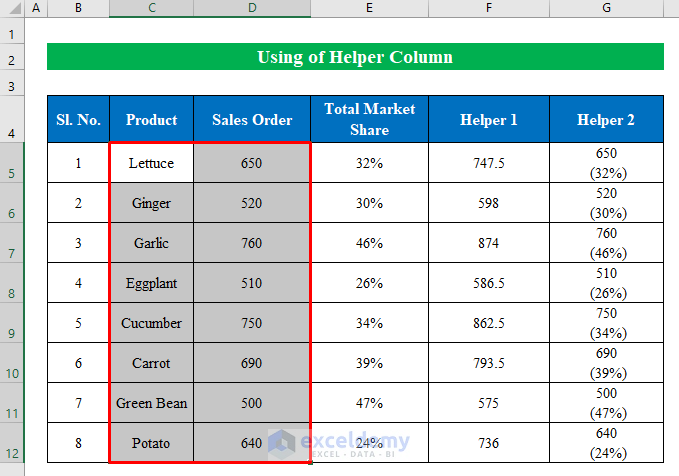Select column C header
Image resolution: width=679 pixels, height=476 pixels.
[x=151, y=8]
